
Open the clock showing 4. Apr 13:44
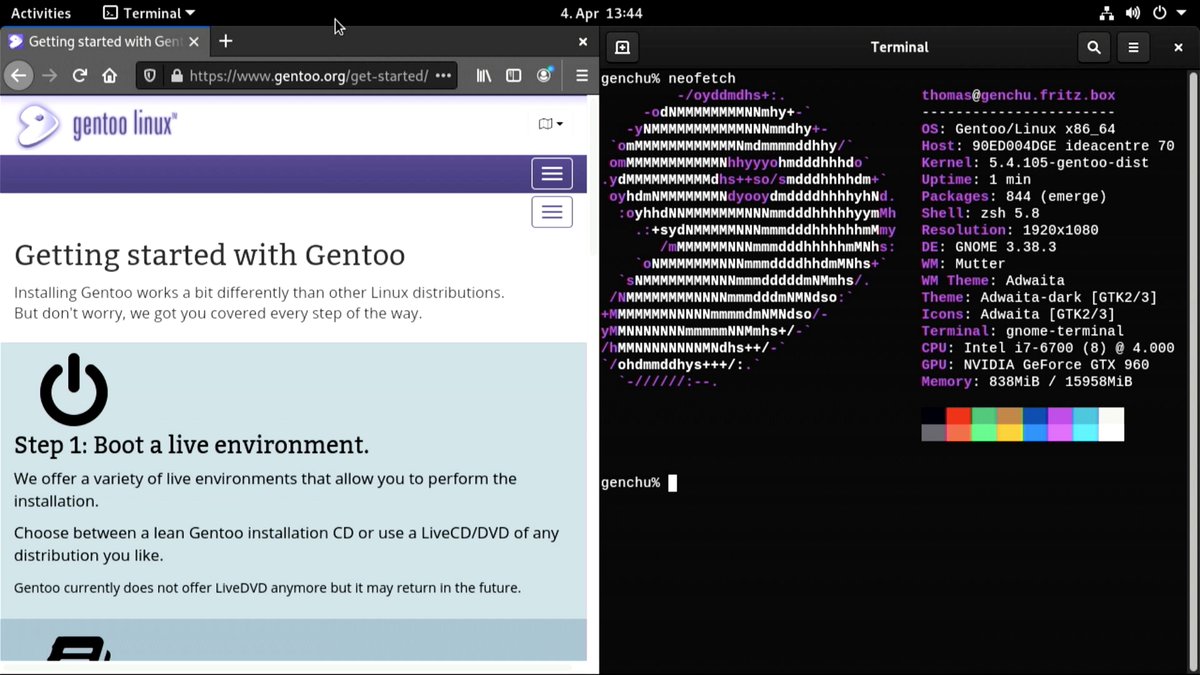[x=601, y=13]
